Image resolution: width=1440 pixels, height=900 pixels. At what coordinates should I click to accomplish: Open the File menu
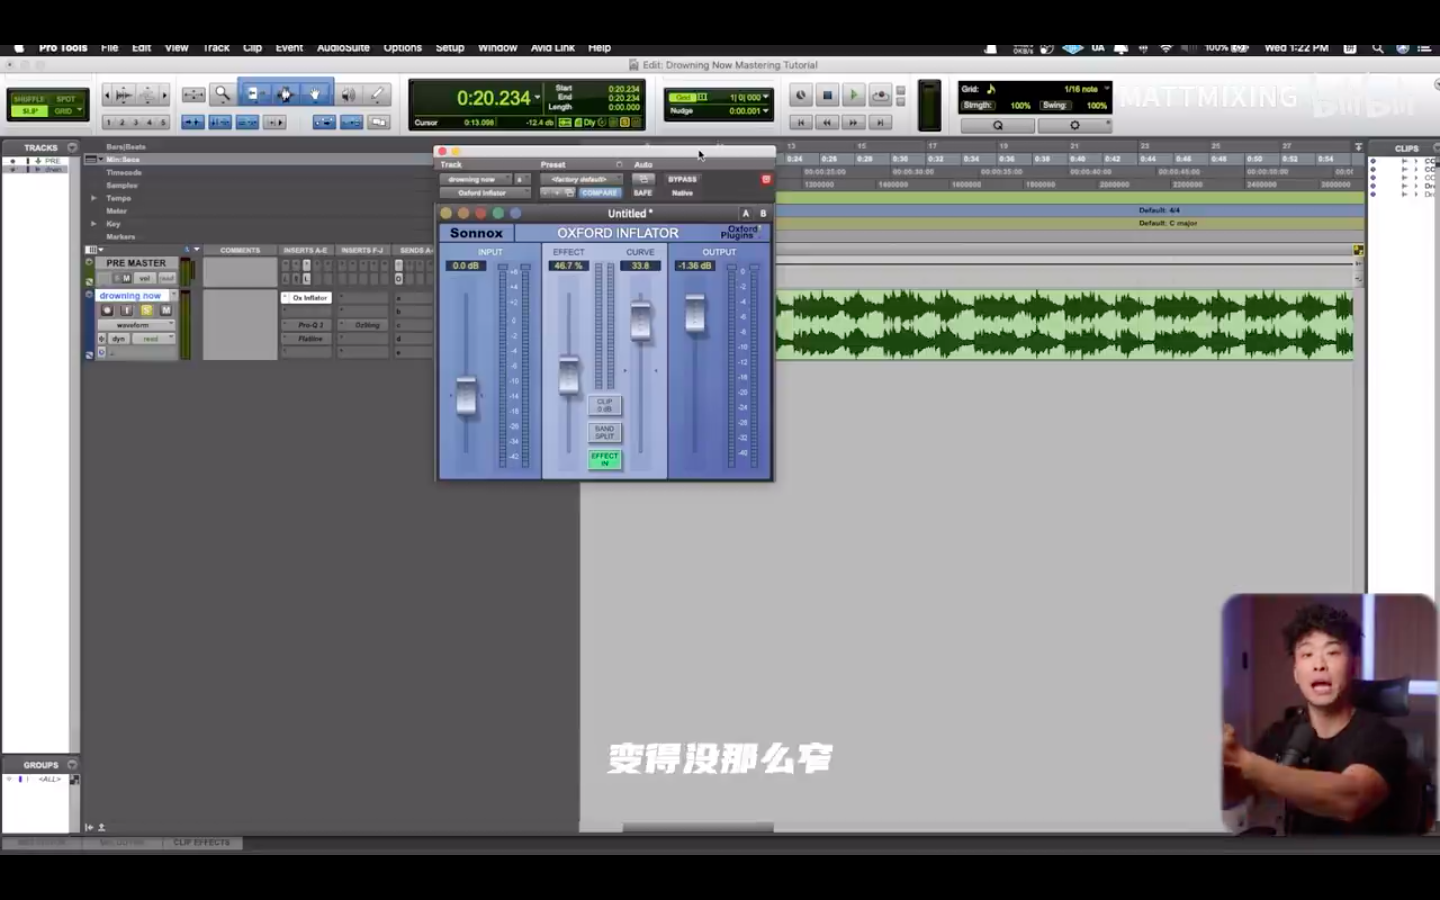(x=109, y=47)
